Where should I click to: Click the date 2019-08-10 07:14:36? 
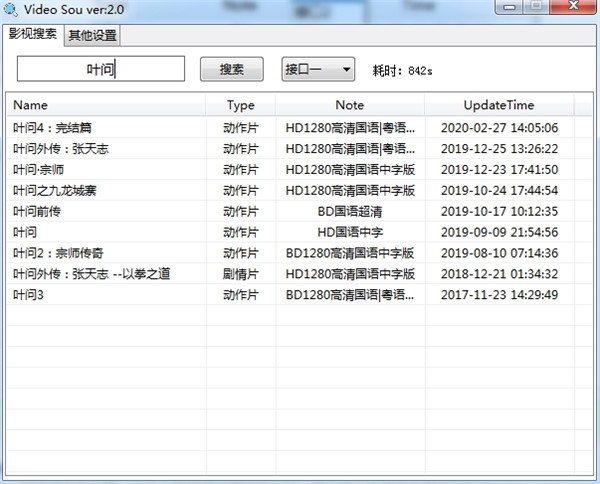tap(499, 253)
